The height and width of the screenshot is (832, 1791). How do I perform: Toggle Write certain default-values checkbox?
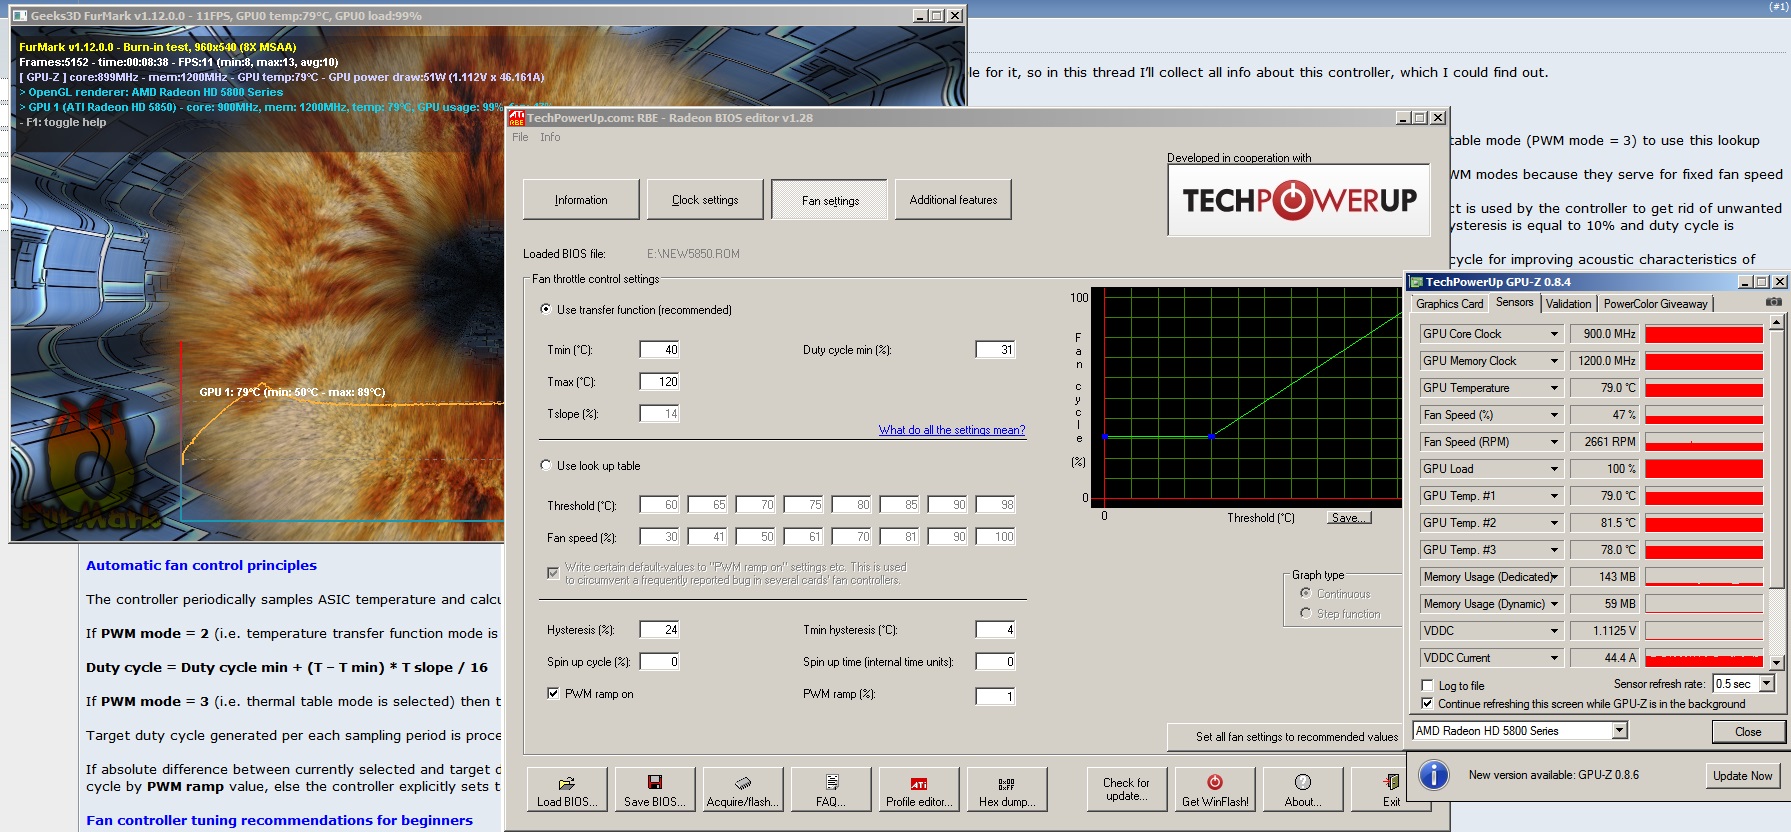(x=553, y=573)
